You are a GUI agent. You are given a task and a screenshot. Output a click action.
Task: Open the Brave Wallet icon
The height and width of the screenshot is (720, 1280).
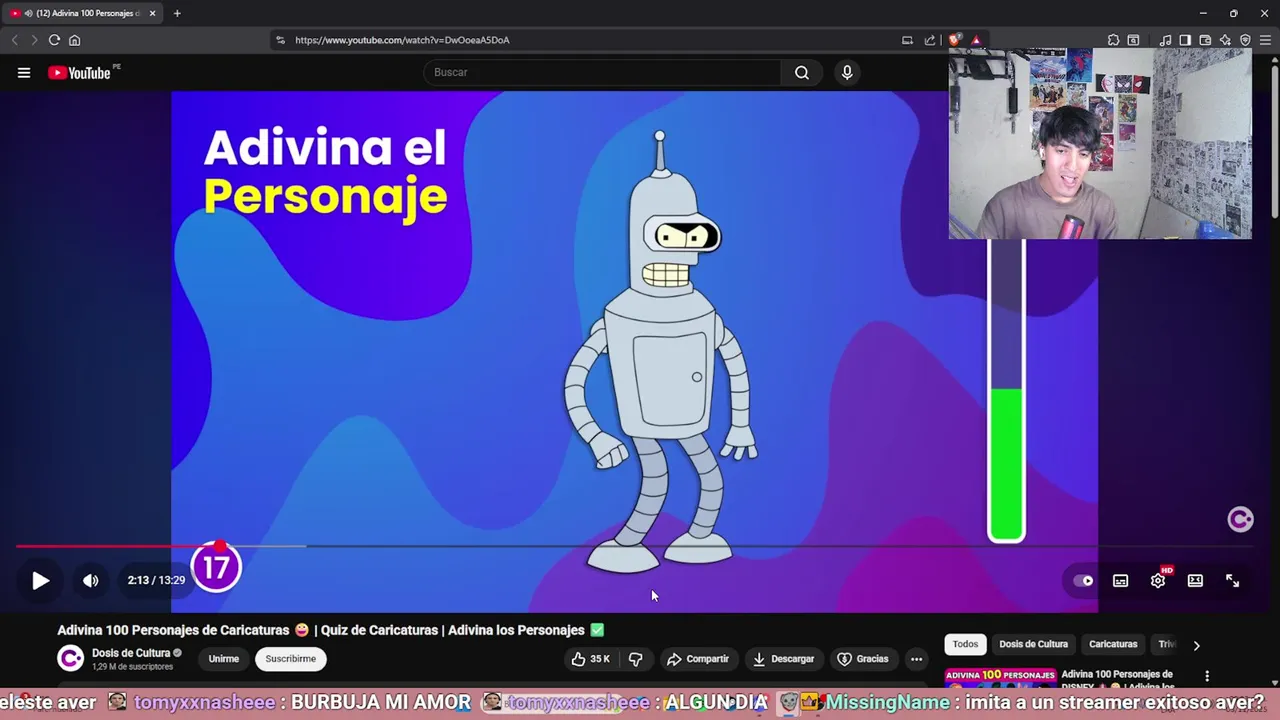click(1205, 40)
